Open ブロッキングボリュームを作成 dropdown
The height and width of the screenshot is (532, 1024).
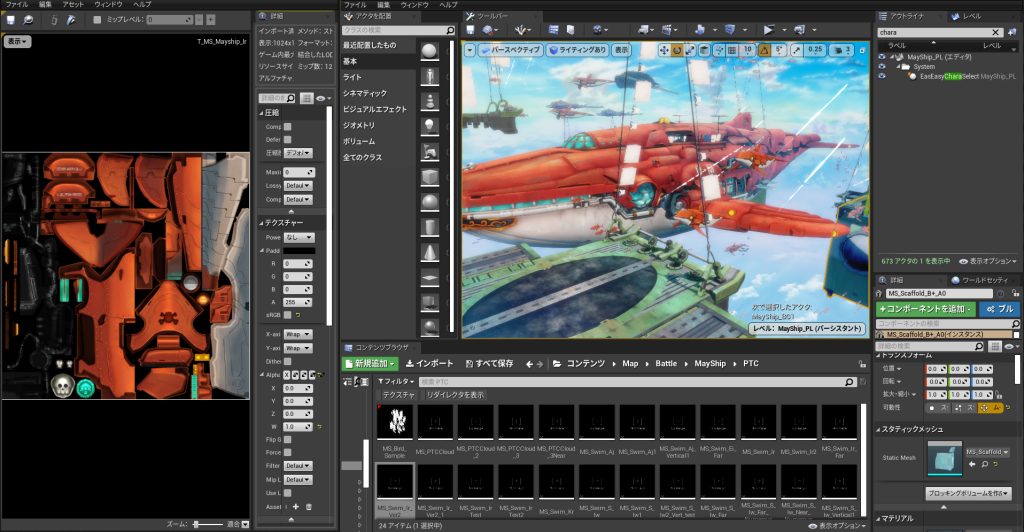[968, 493]
